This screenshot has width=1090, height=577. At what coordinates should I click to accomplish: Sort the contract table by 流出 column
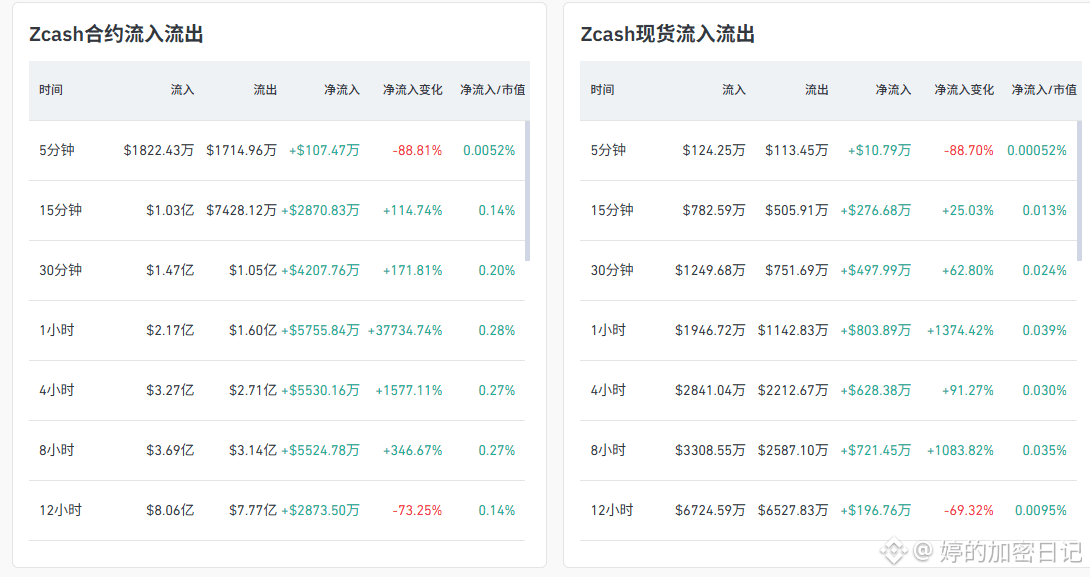point(265,90)
